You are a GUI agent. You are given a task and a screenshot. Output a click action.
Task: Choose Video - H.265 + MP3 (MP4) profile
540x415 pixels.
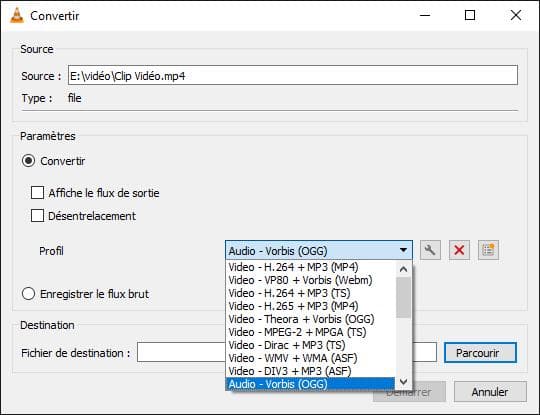pos(310,306)
